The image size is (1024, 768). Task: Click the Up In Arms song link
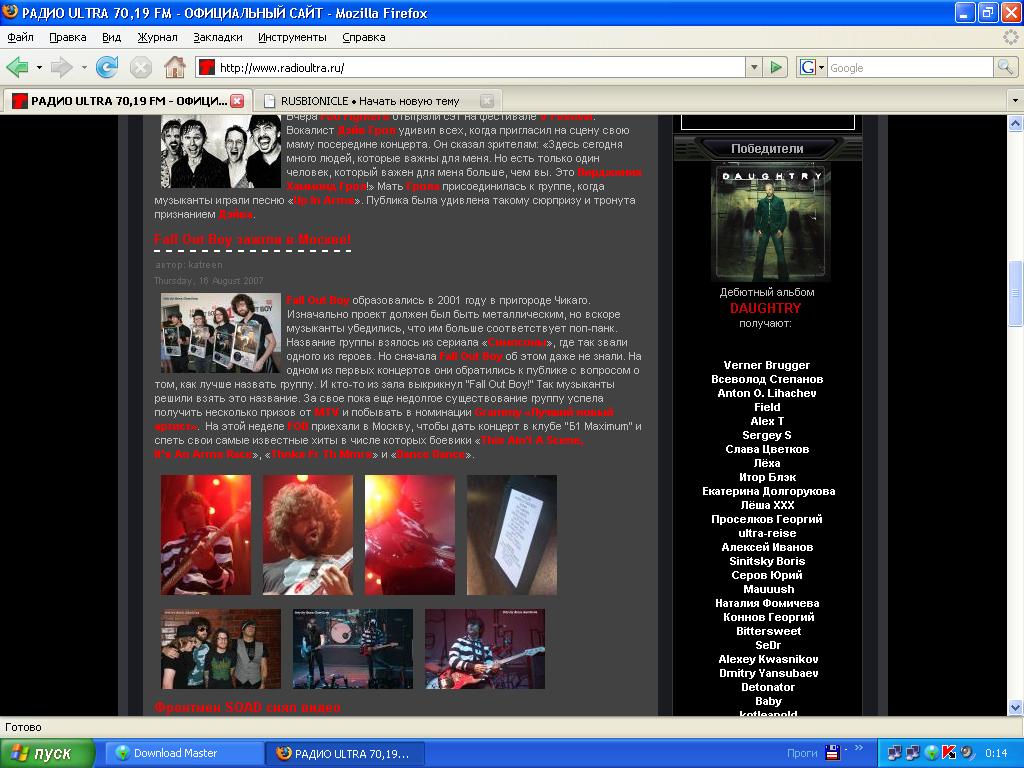324,200
